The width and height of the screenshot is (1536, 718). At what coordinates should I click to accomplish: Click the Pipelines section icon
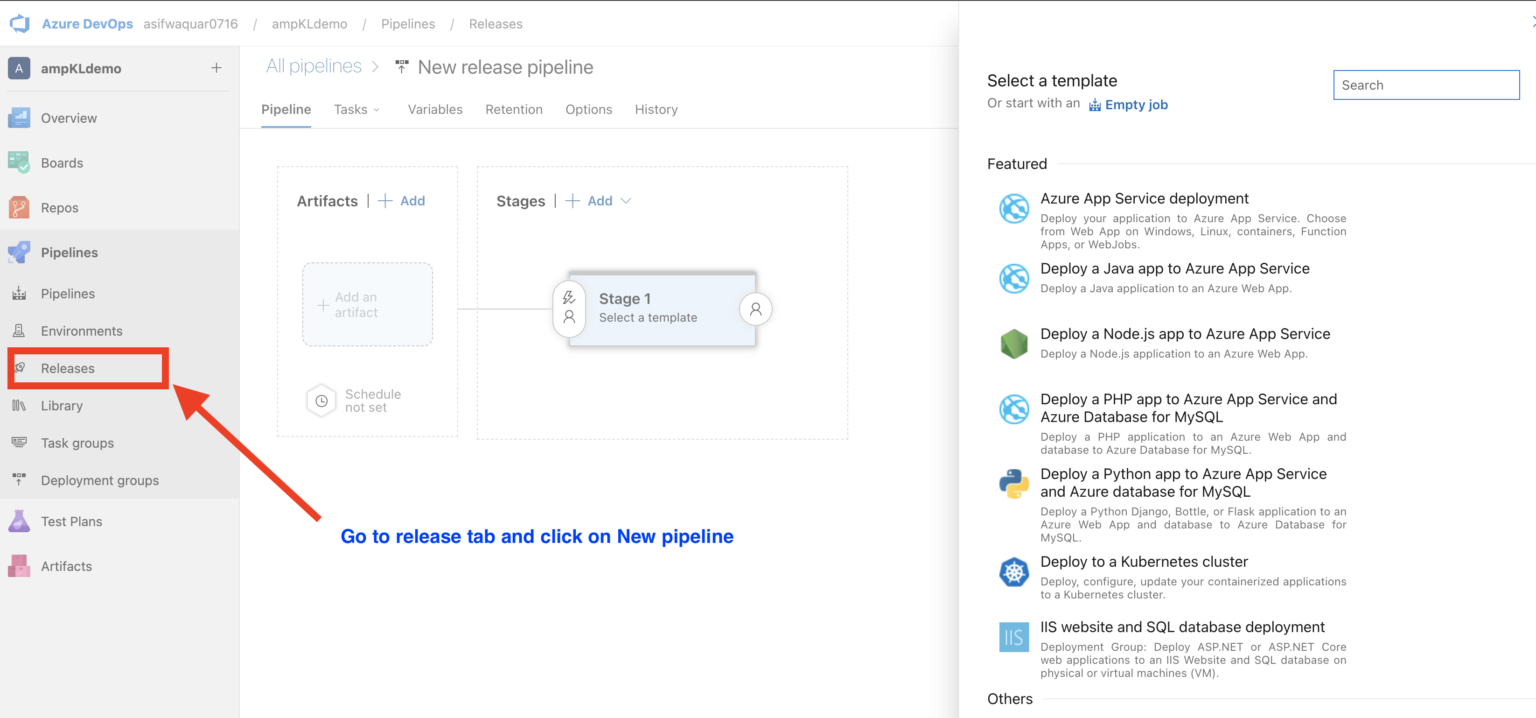[x=19, y=253]
